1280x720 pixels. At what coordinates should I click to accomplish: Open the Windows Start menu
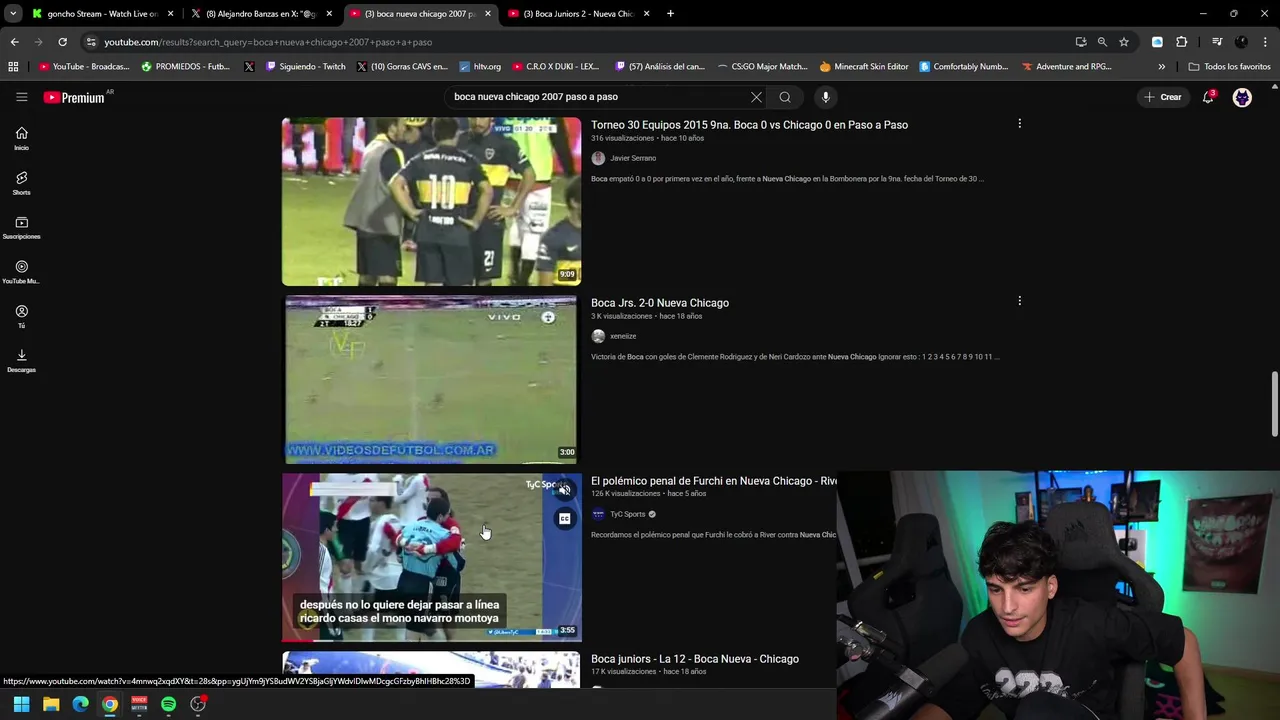pos(21,704)
